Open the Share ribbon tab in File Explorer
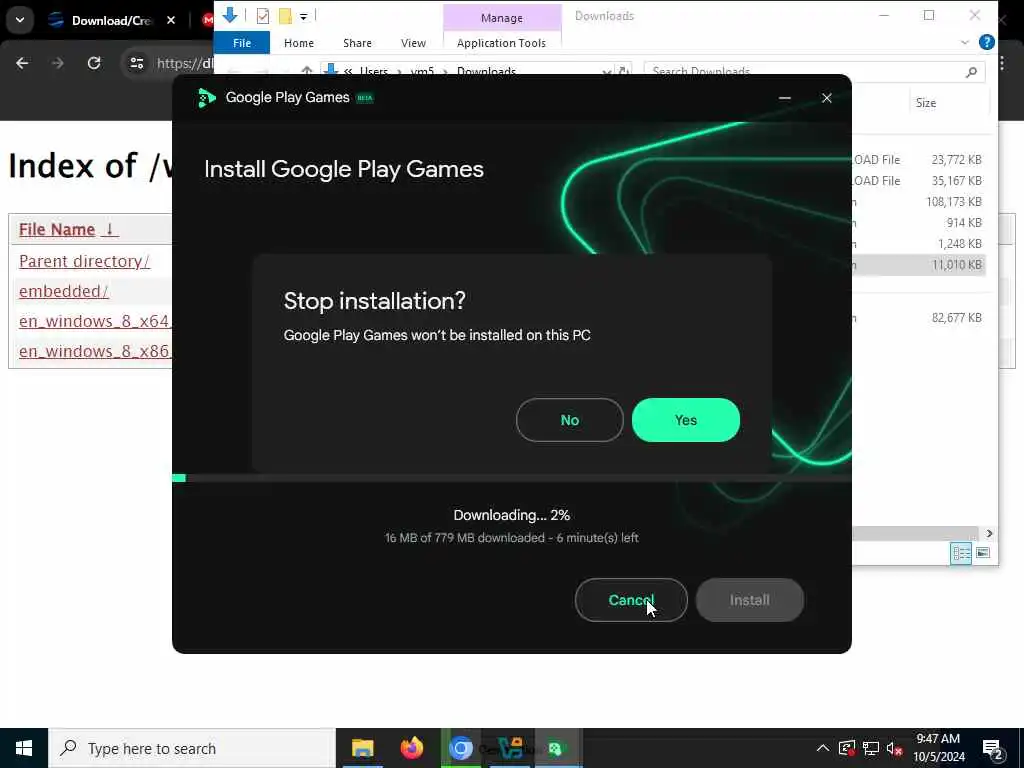This screenshot has width=1024, height=768. (357, 43)
